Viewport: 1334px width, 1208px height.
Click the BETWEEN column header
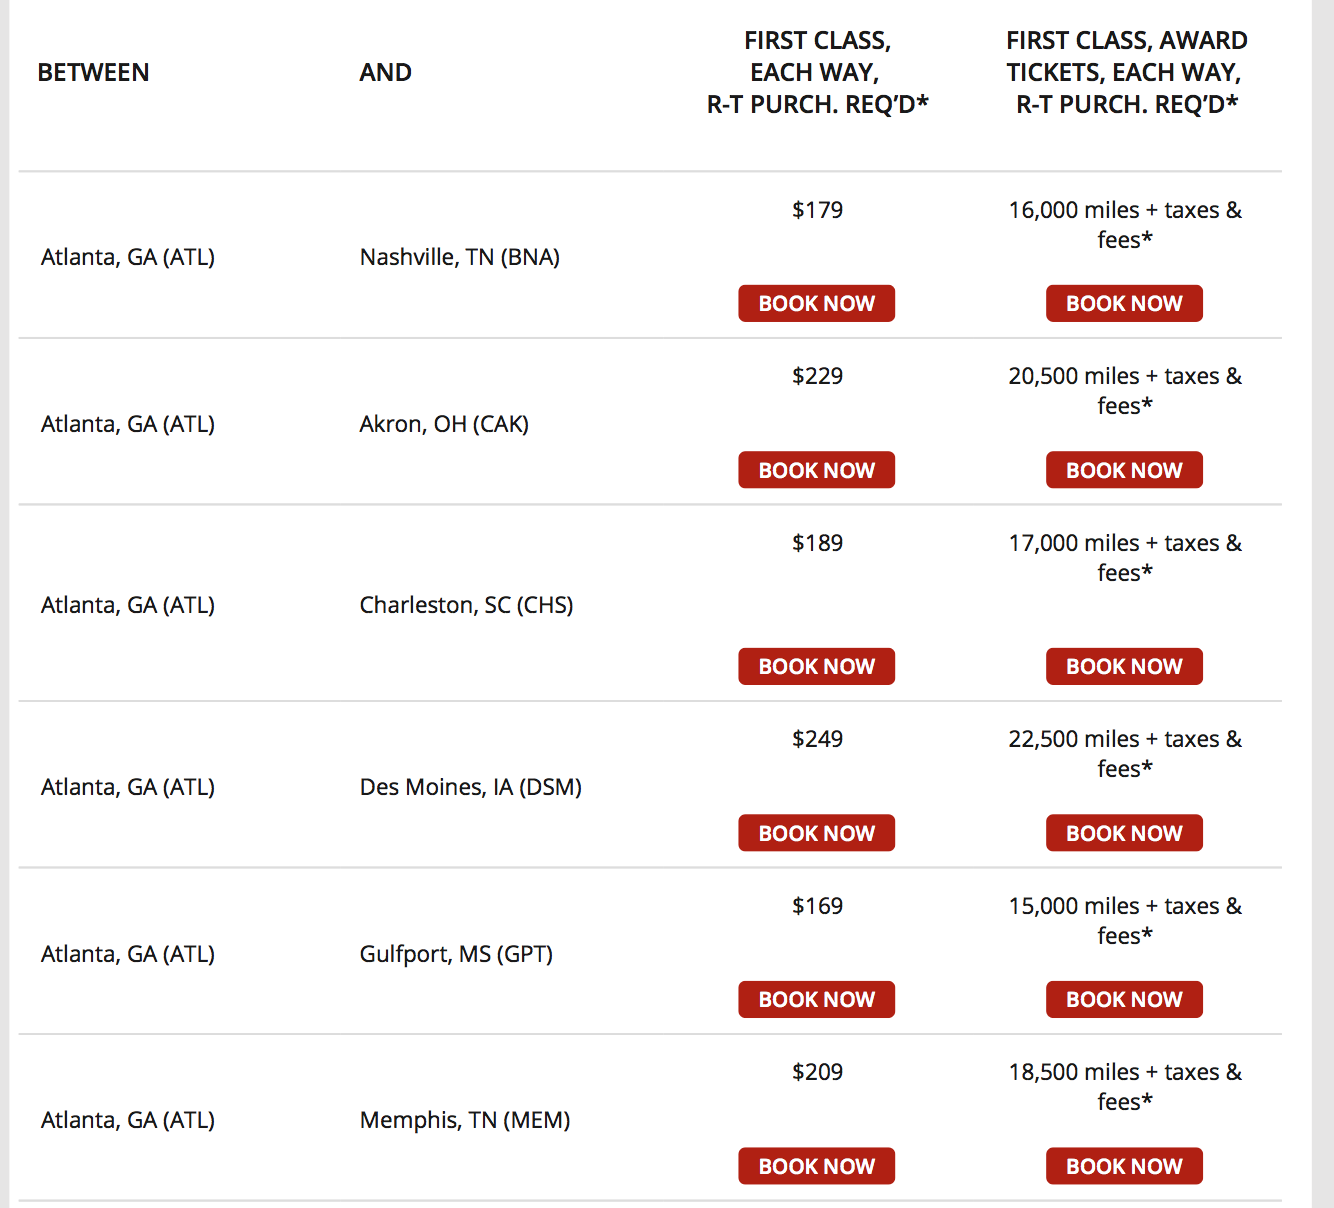click(x=93, y=73)
